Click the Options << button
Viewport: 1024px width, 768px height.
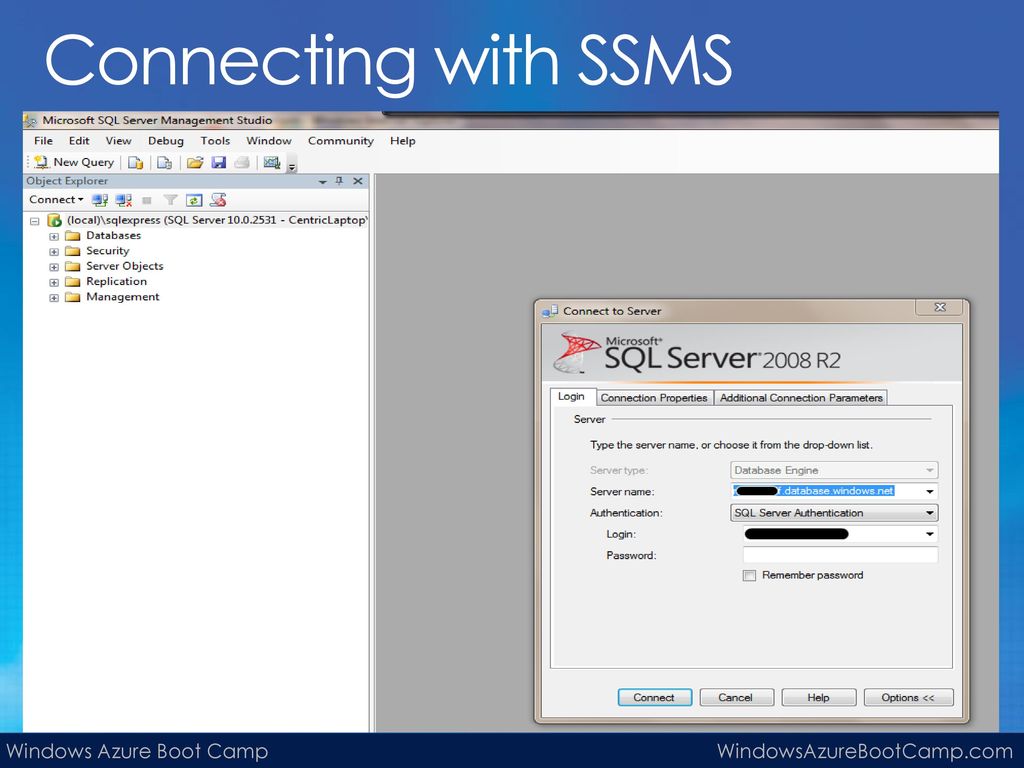pos(908,697)
